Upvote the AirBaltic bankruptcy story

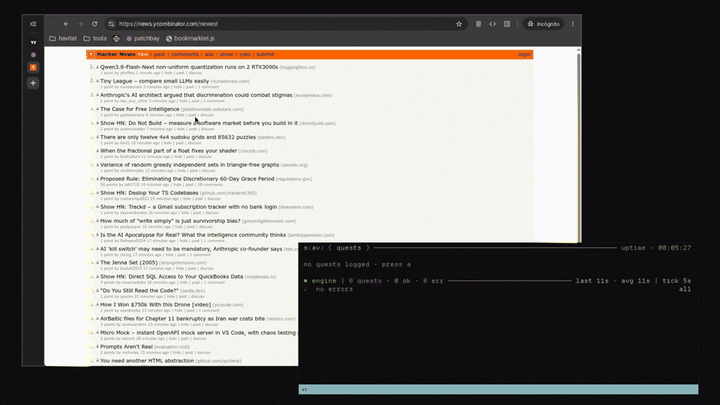97,319
